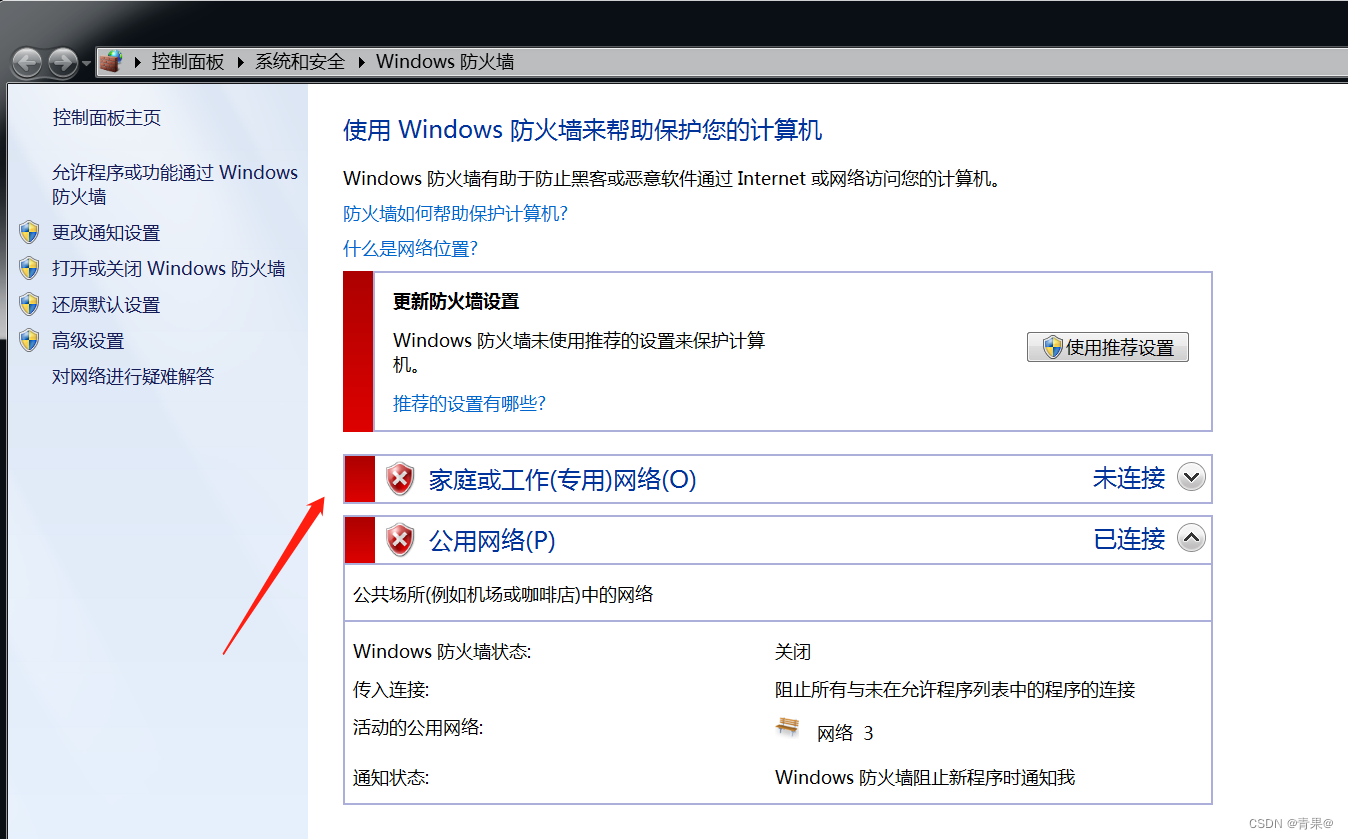Click 公共场所(例如机场或咖啡店)中的网络 description

tap(503, 595)
